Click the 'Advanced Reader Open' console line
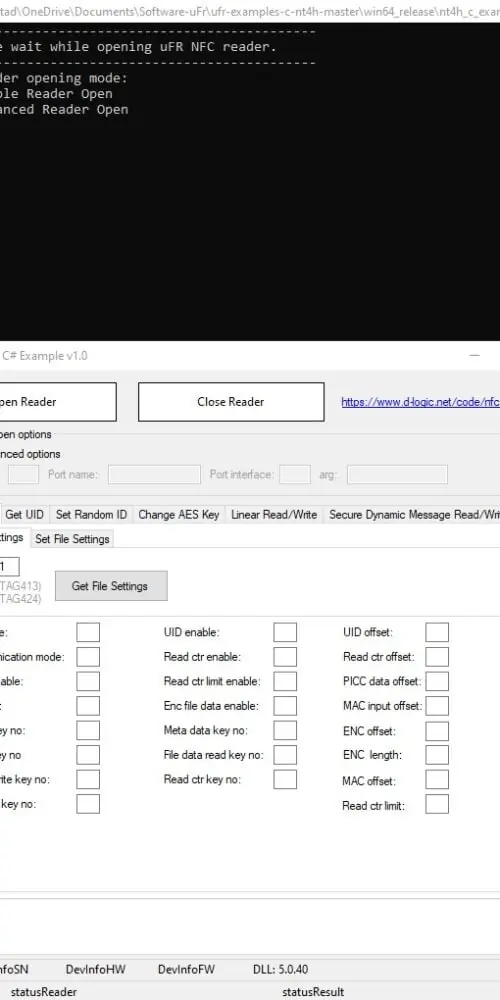Image resolution: width=500 pixels, height=1000 pixels. click(x=64, y=109)
